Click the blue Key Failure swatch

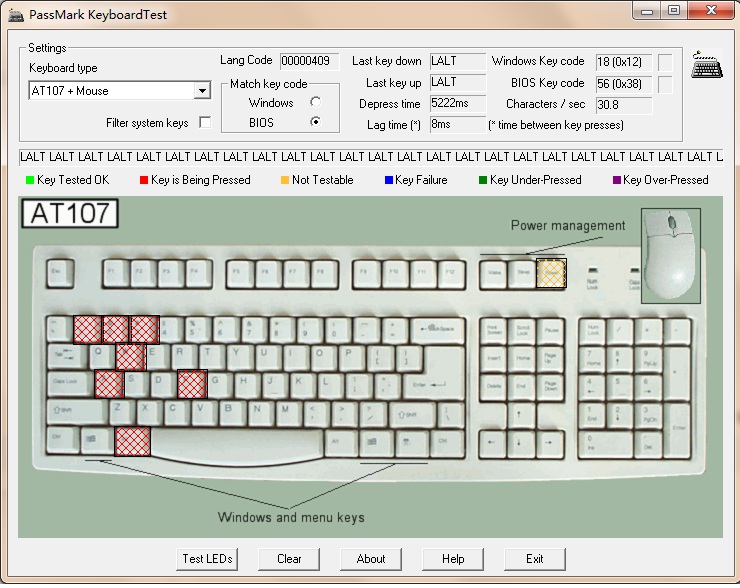tap(389, 180)
